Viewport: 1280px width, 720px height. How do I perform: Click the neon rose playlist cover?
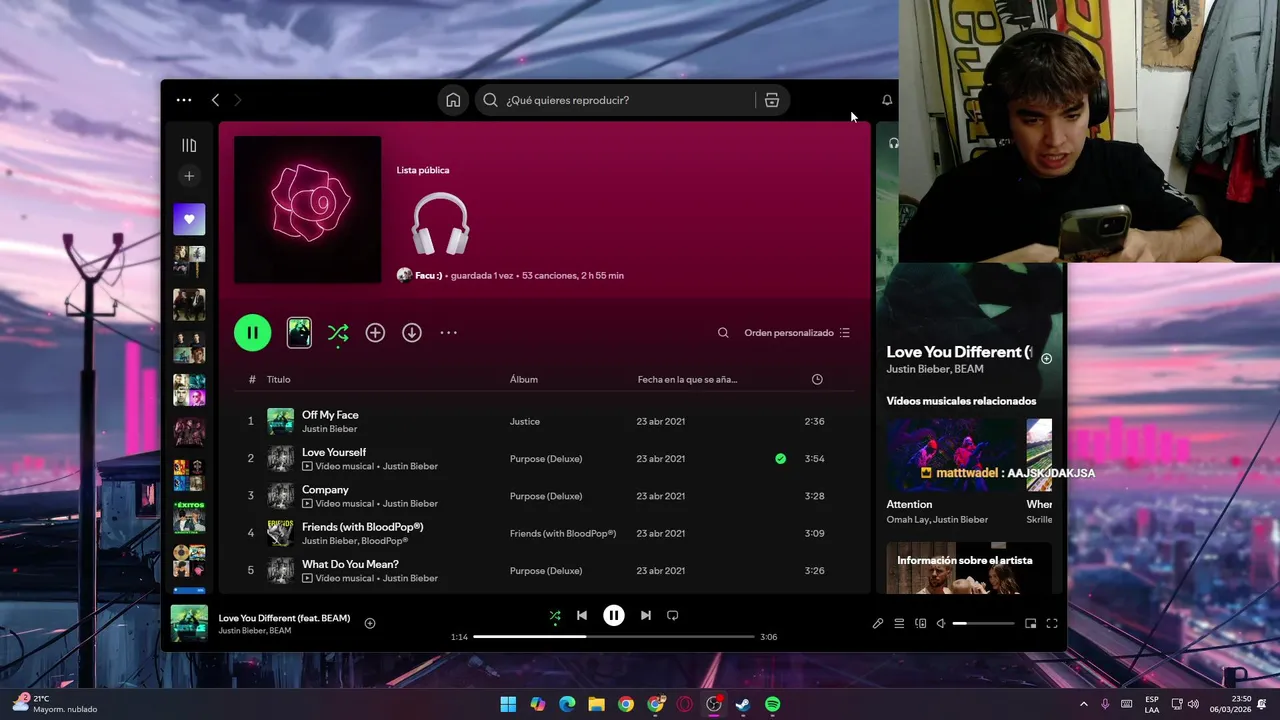click(307, 209)
